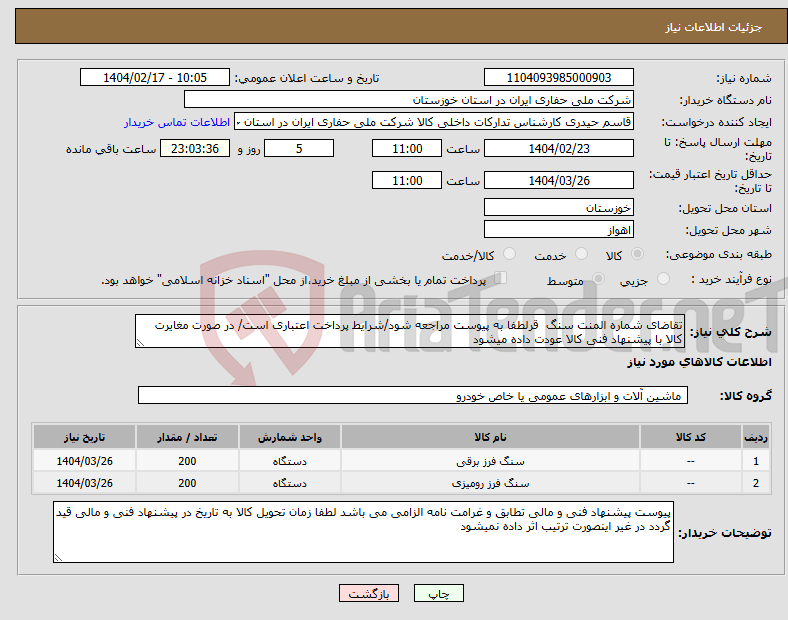Viewport: 788px width, 620px height.
Task: Click the resize handle of buyer notes textarea
Action: 58,557
